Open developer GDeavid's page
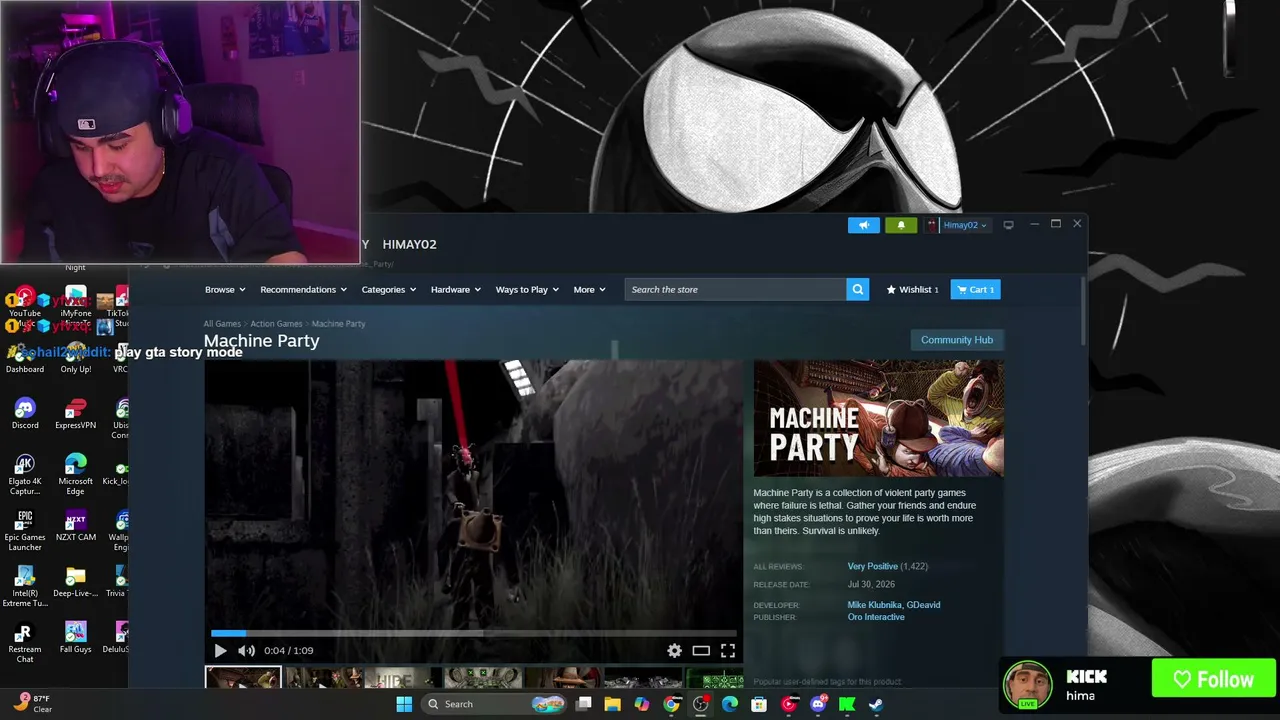This screenshot has height=720, width=1280. point(923,605)
